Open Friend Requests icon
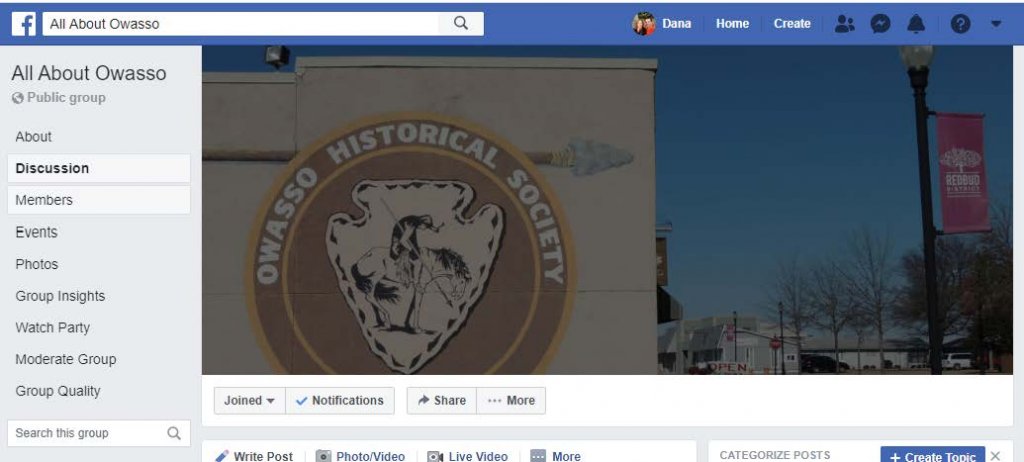Viewport: 1024px width, 462px height. coord(844,24)
